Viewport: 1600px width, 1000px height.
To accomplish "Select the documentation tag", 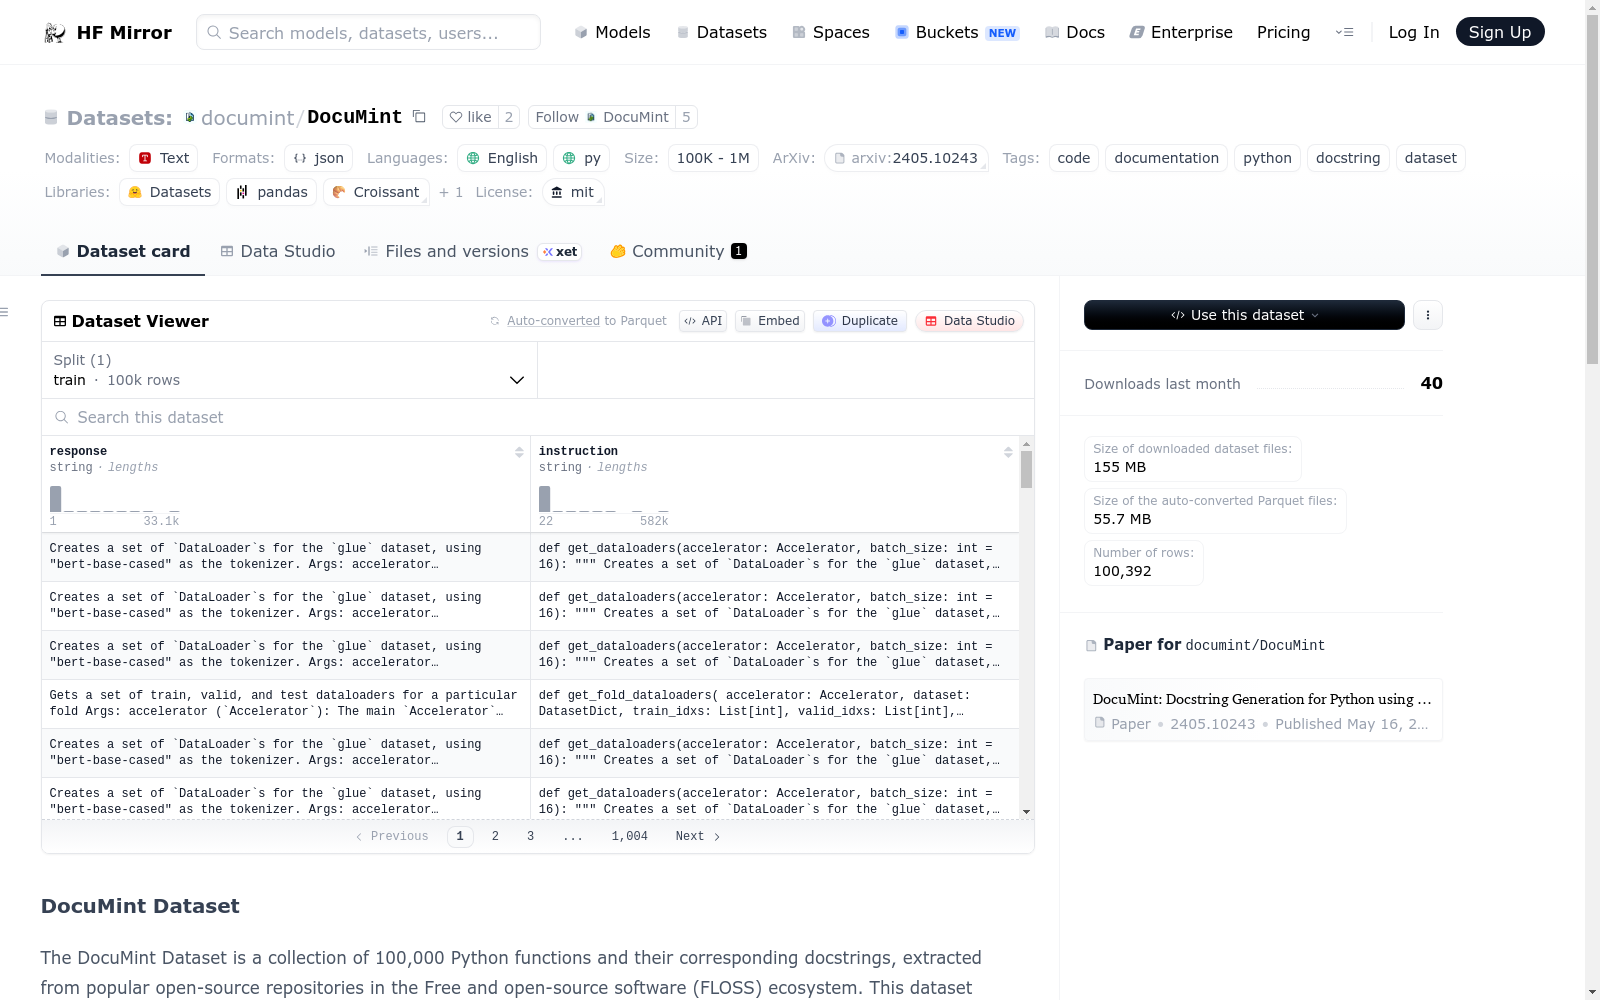I will coord(1166,158).
